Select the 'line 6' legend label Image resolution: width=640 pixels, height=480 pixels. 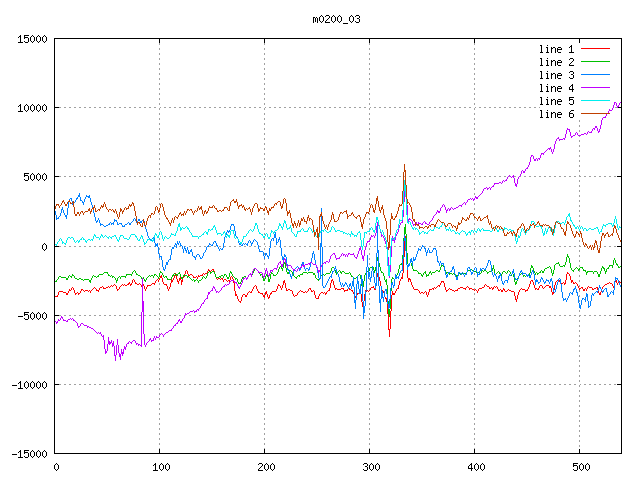click(x=556, y=114)
